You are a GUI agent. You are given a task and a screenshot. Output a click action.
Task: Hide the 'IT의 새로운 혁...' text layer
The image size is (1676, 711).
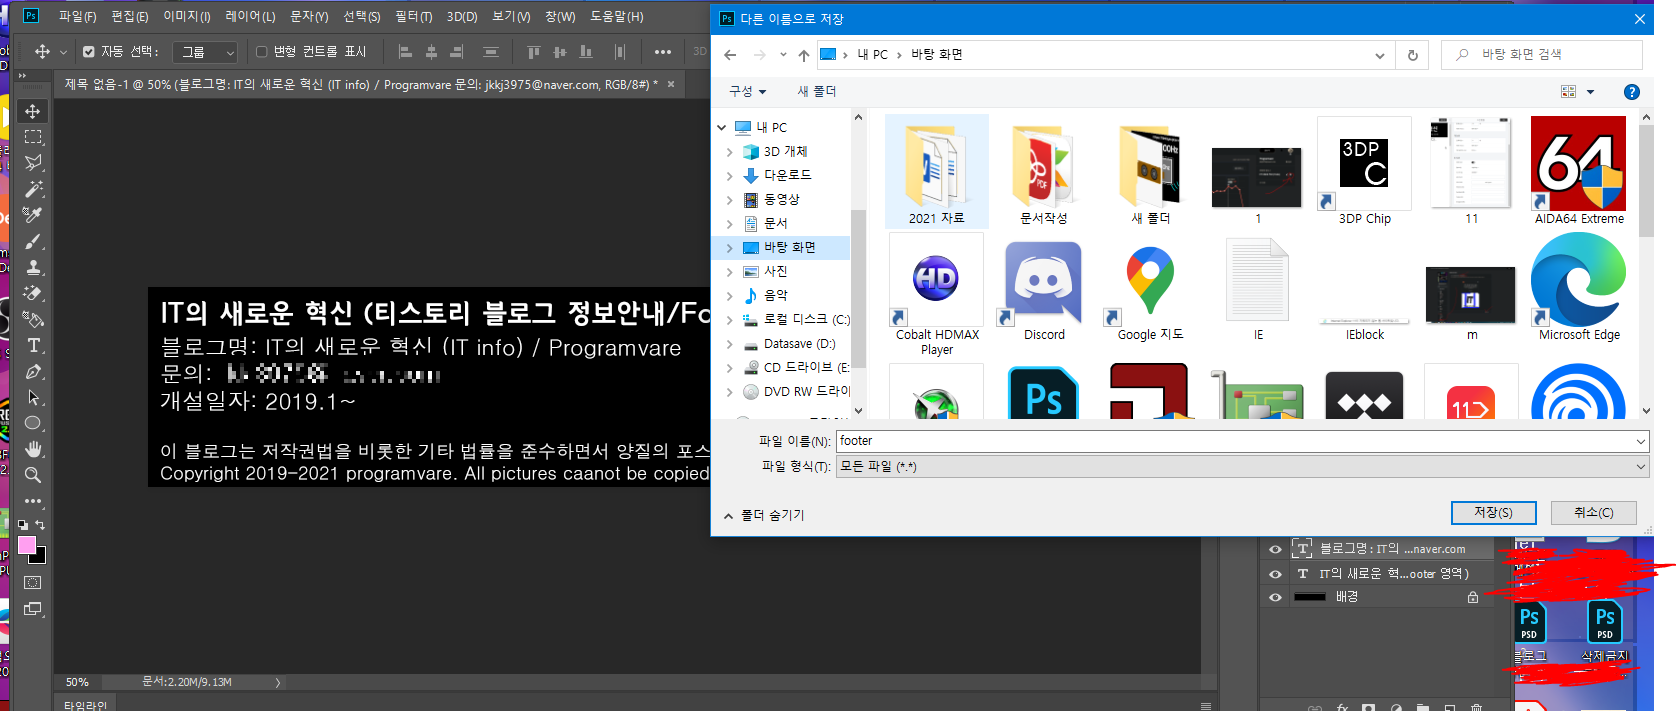tap(1275, 574)
